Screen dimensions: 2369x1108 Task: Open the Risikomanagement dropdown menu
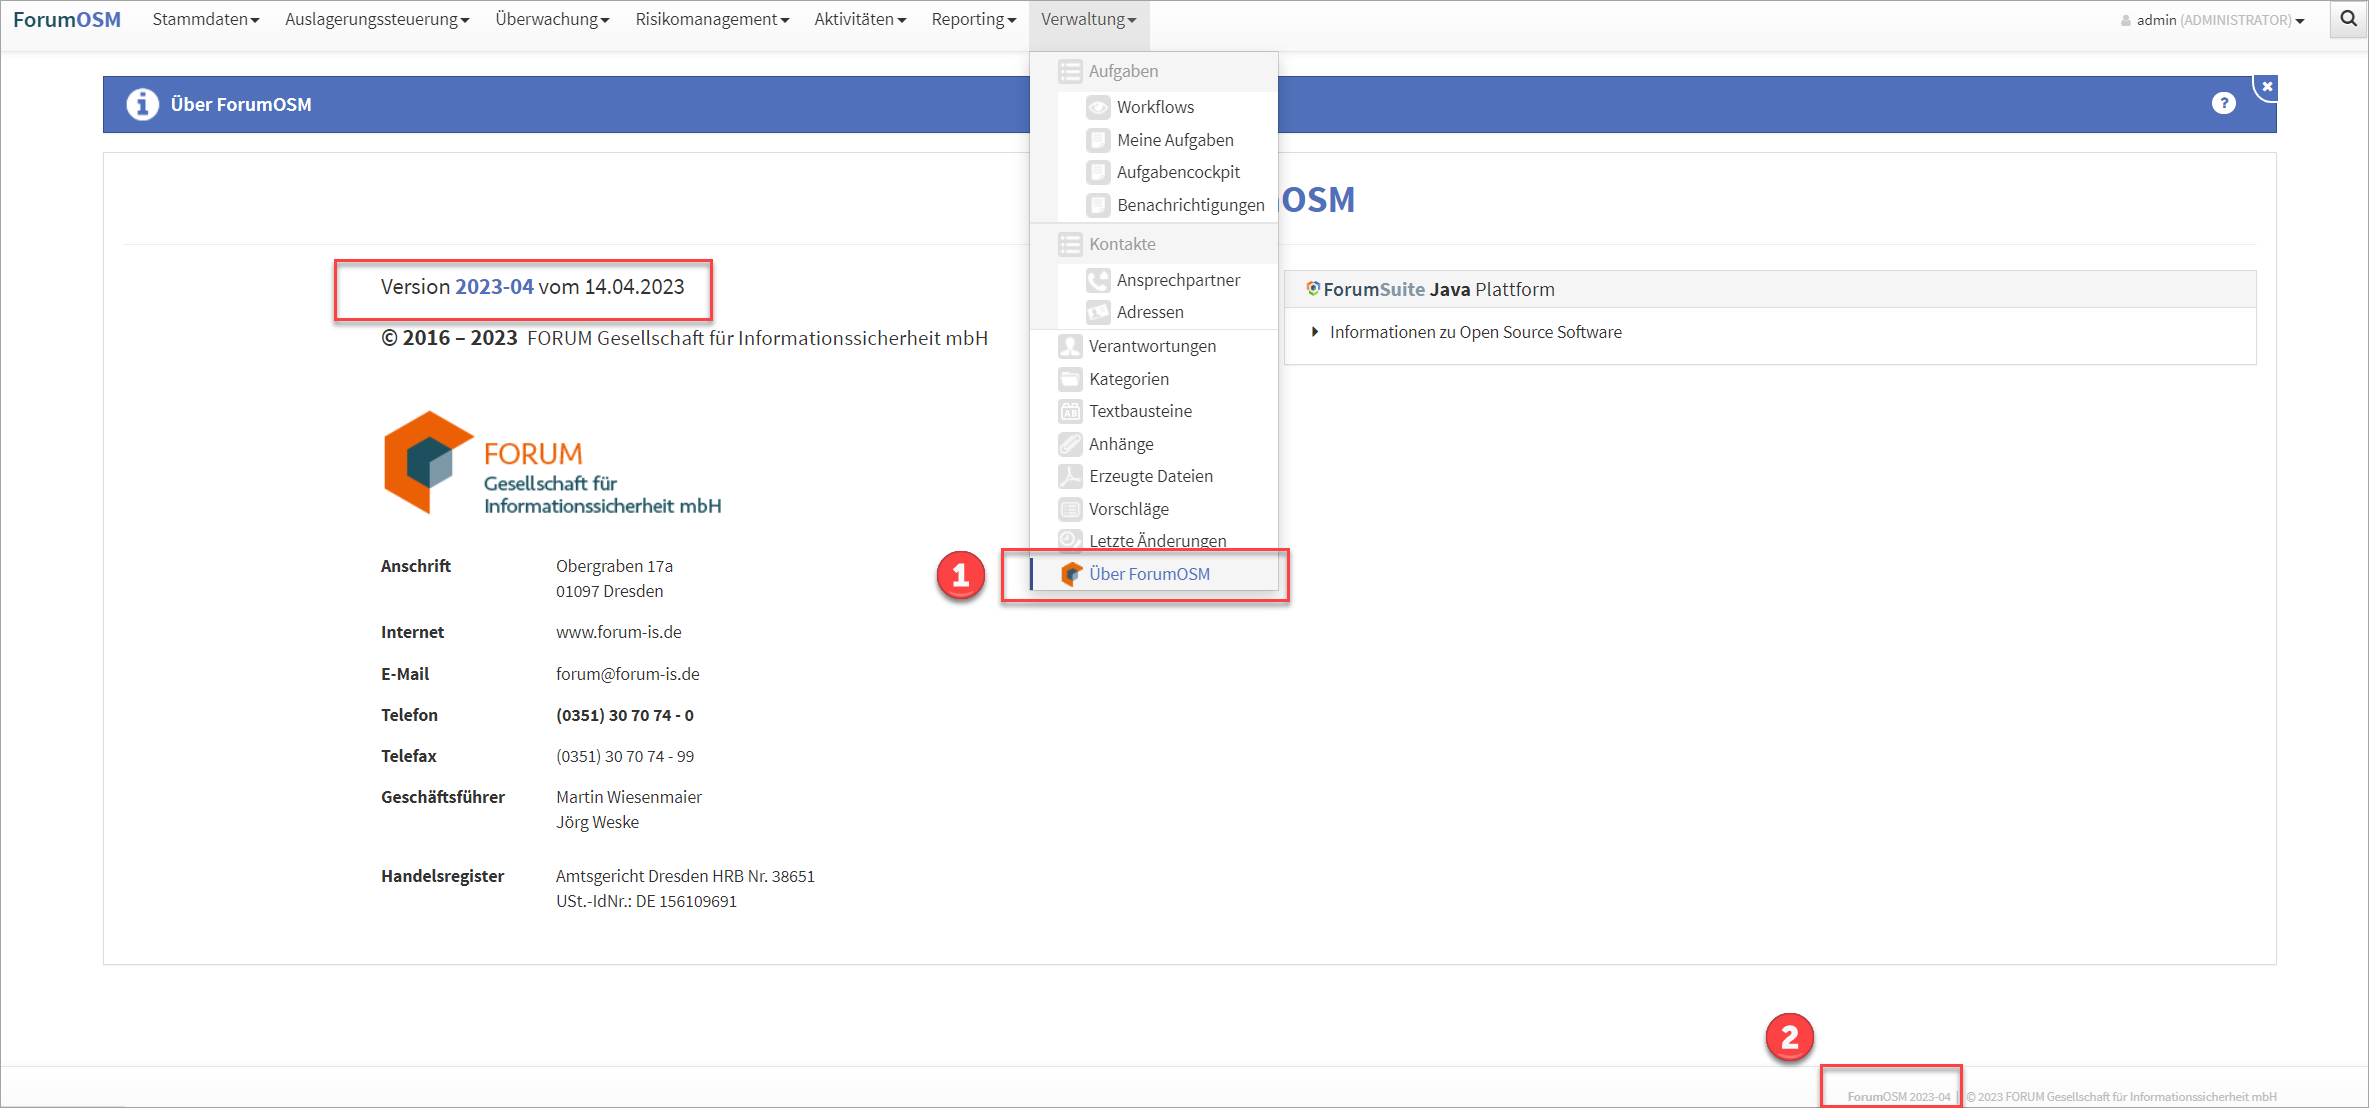711,20
